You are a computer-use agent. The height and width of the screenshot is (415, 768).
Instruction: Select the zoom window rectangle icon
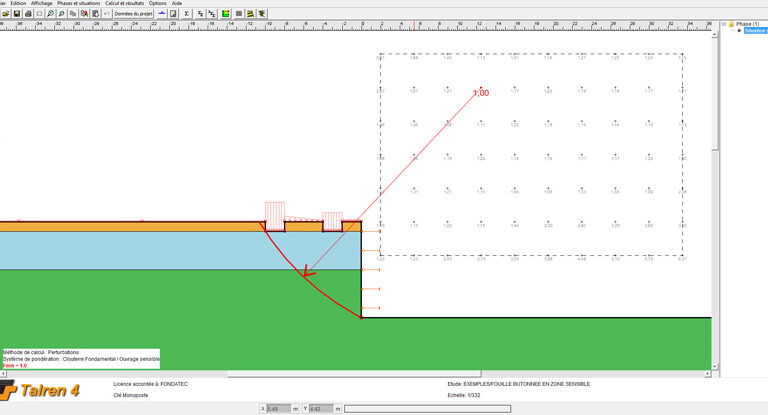coord(39,14)
